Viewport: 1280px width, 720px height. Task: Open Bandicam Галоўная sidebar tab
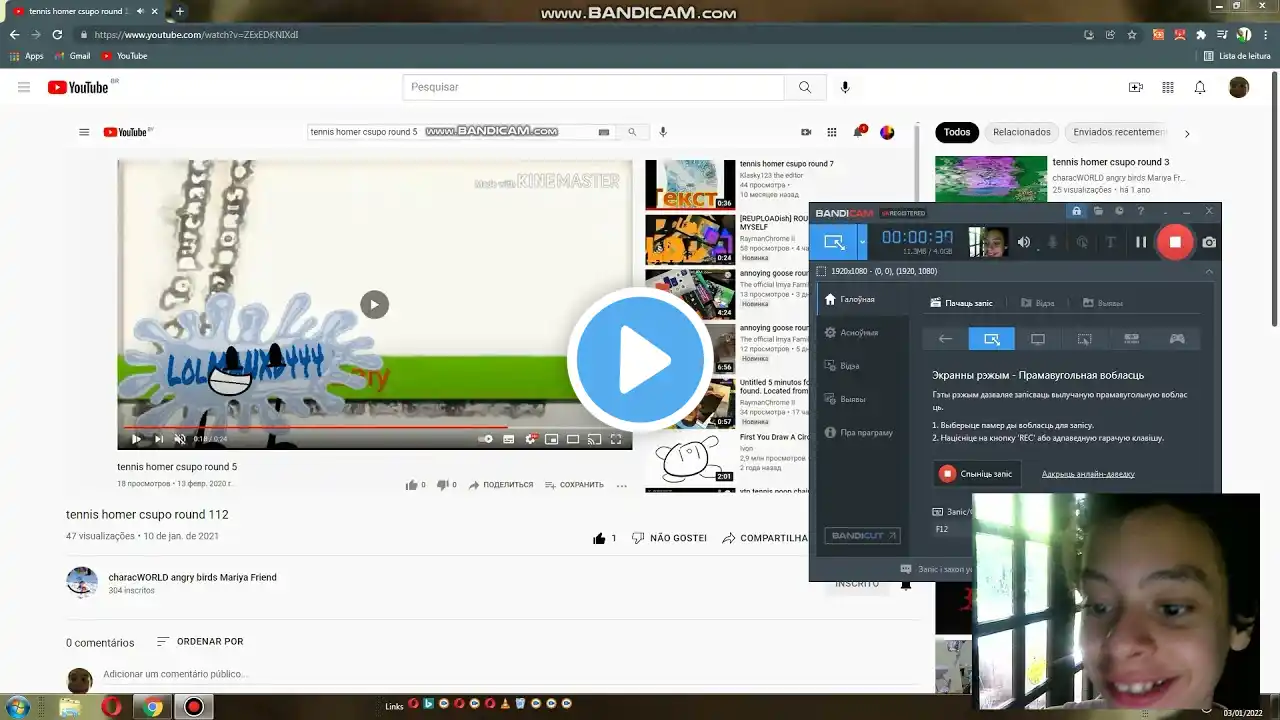860,299
